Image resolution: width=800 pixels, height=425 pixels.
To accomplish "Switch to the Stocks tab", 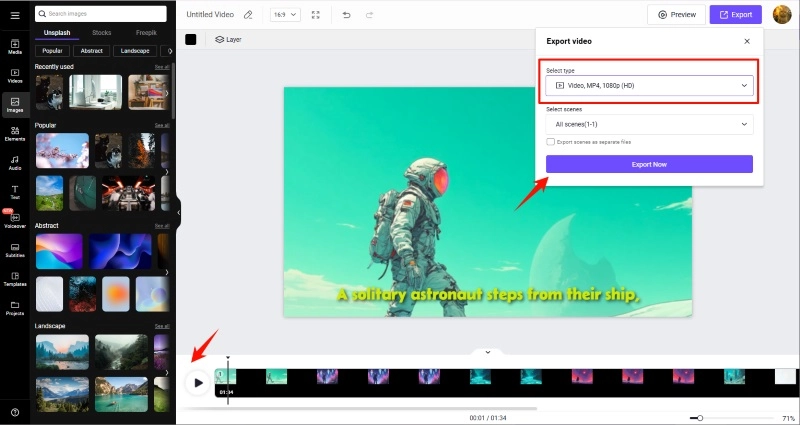I will [102, 33].
